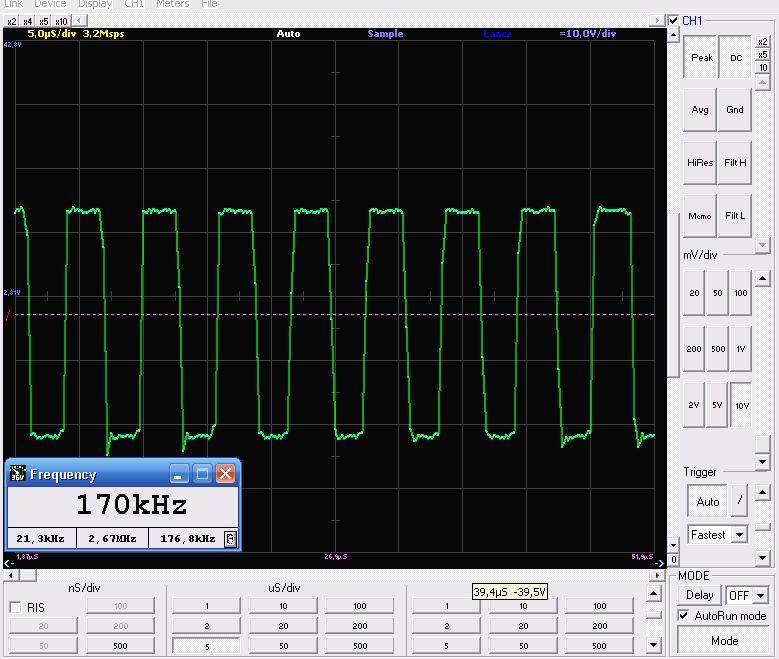This screenshot has width=779, height=659.
Task: Open the frequency meter options dropdown
Action: (x=231, y=539)
